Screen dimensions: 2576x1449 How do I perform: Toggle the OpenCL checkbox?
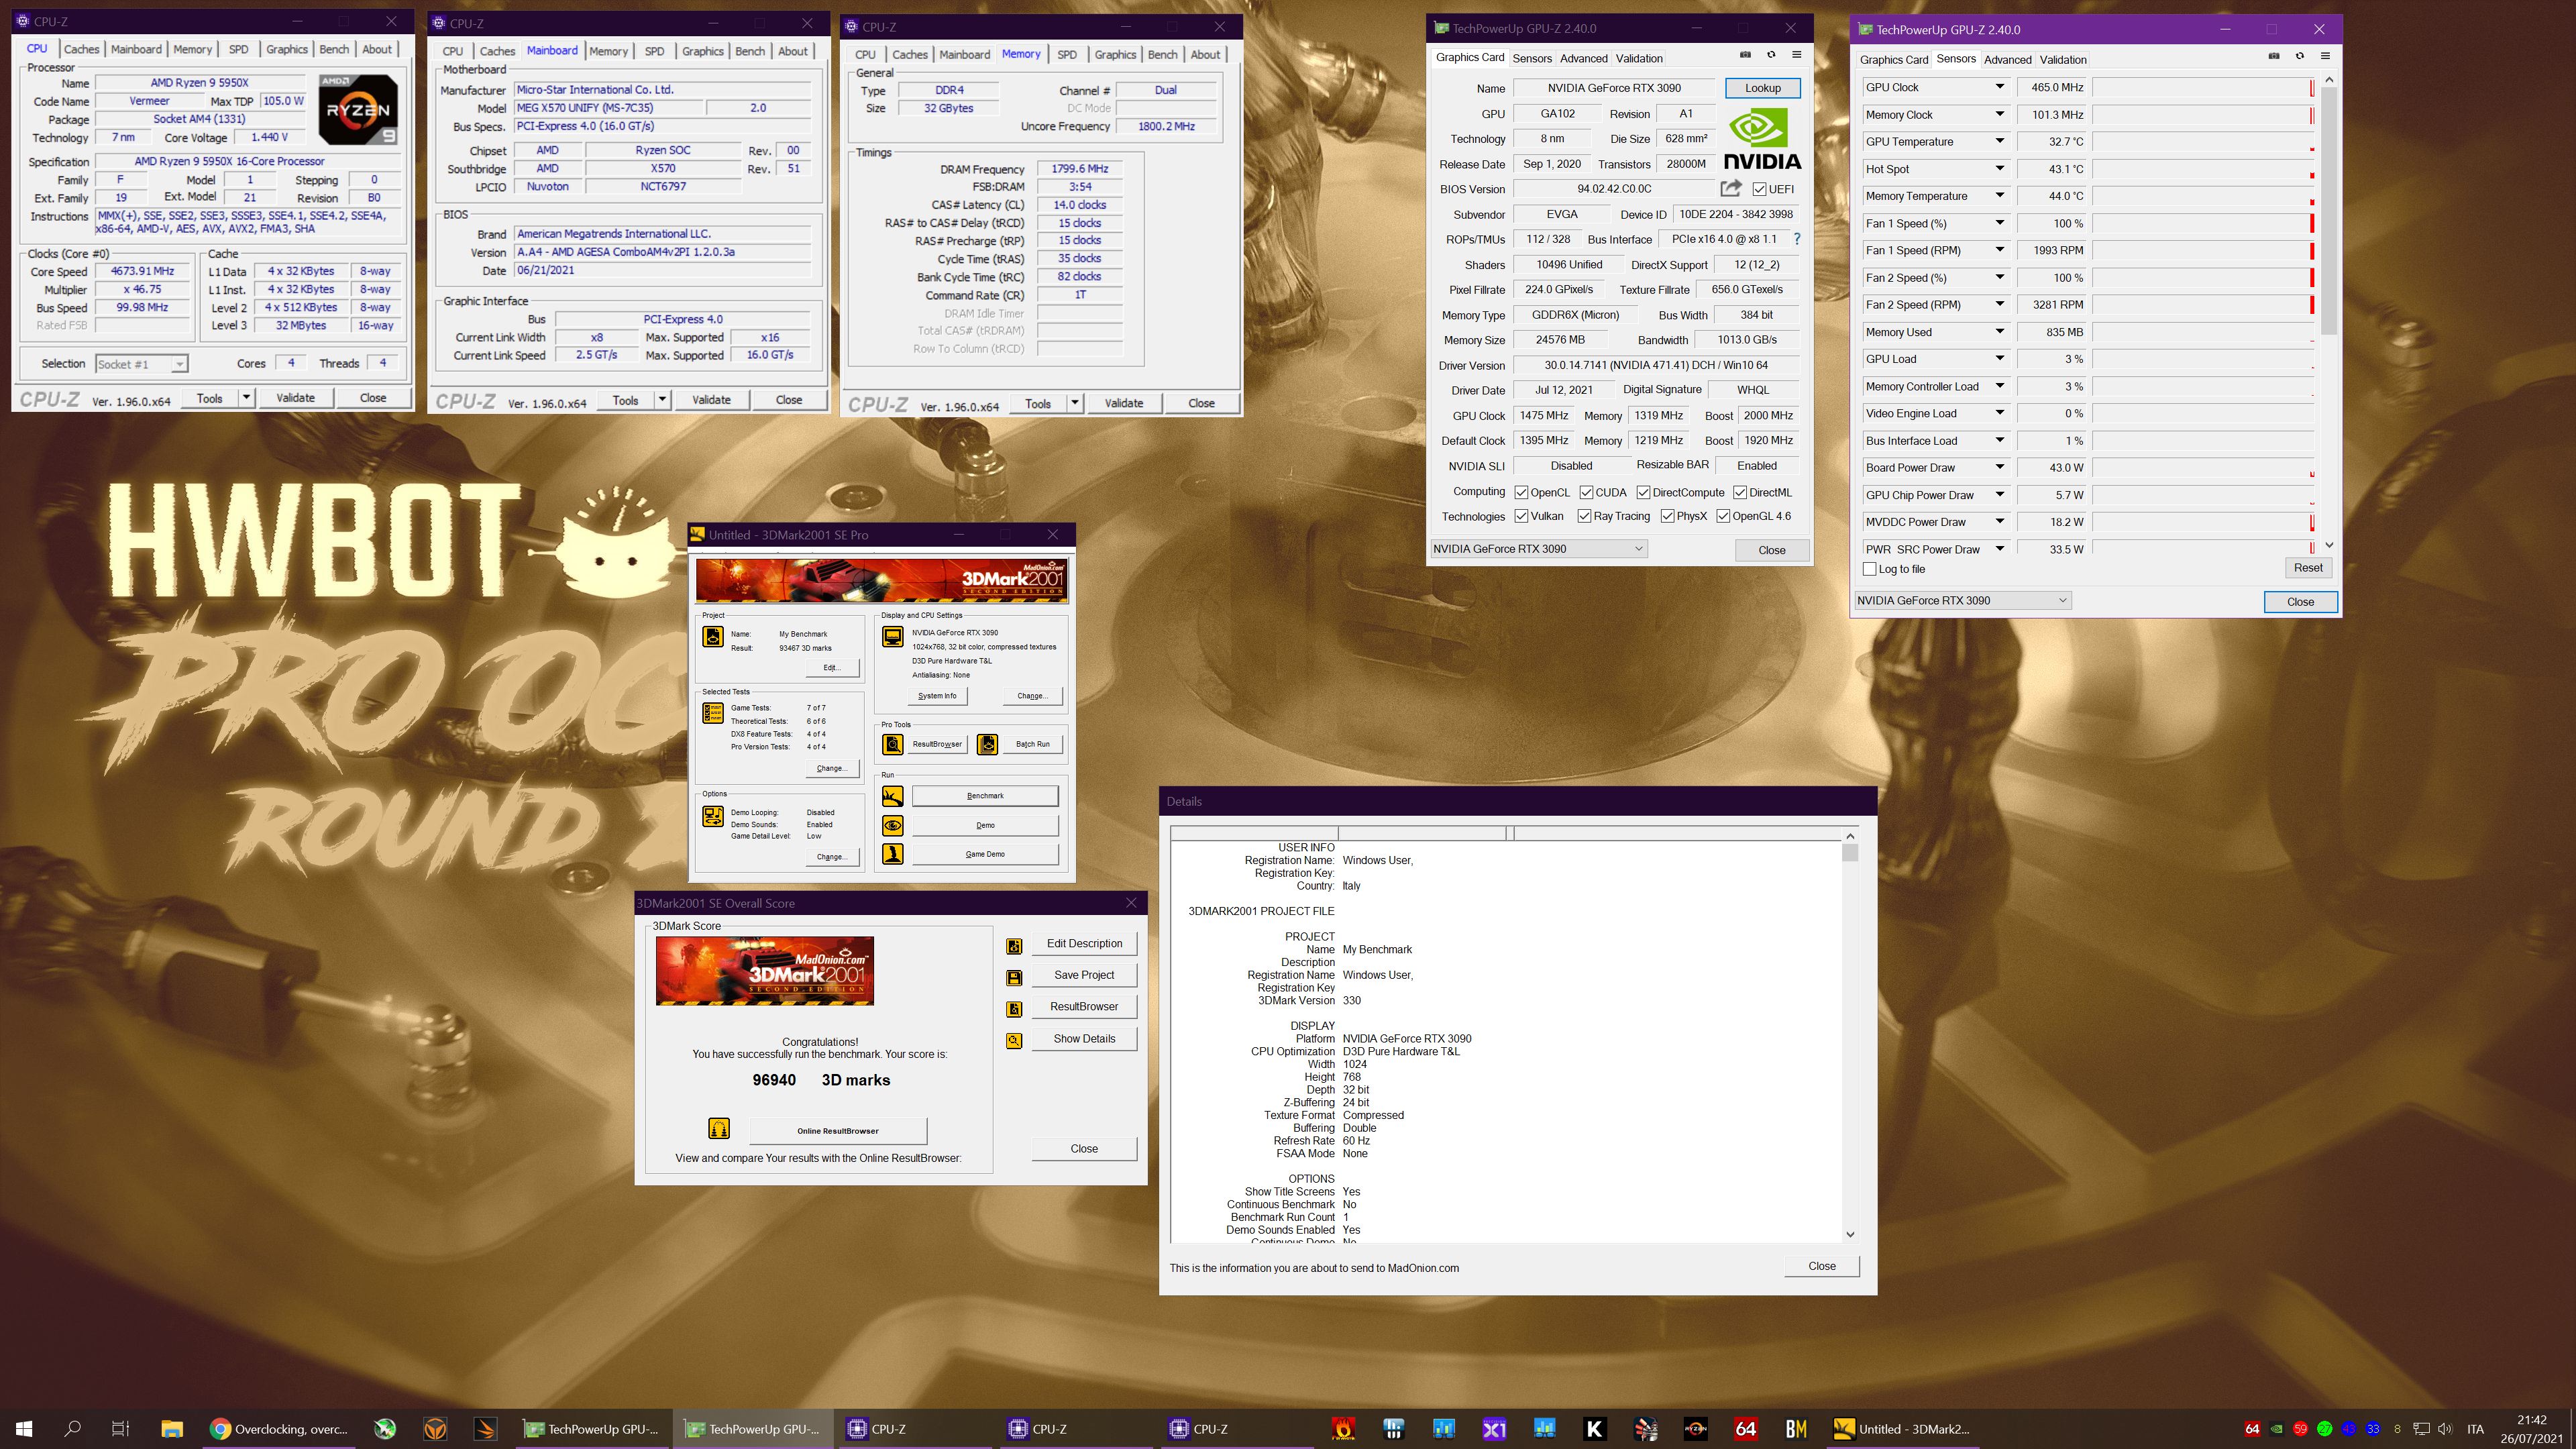click(1521, 492)
